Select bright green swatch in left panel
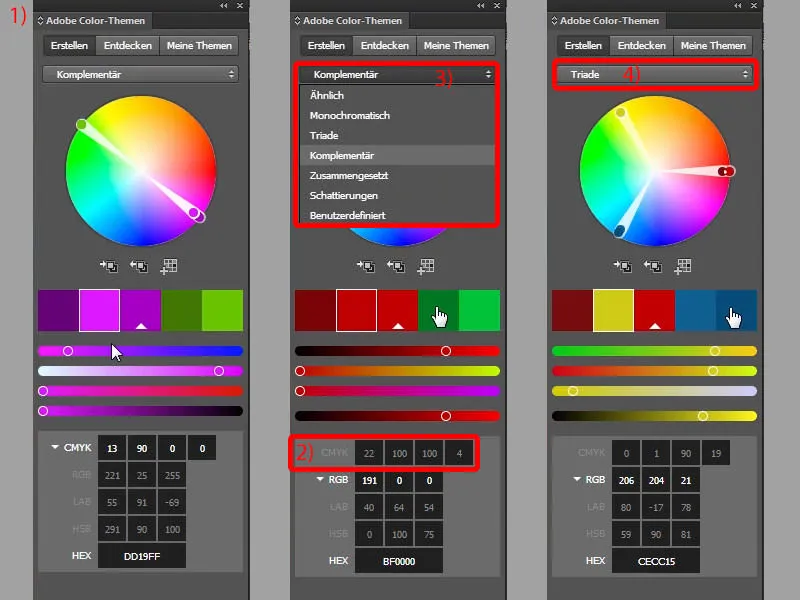Screen dimensions: 800x600 (x=222, y=310)
